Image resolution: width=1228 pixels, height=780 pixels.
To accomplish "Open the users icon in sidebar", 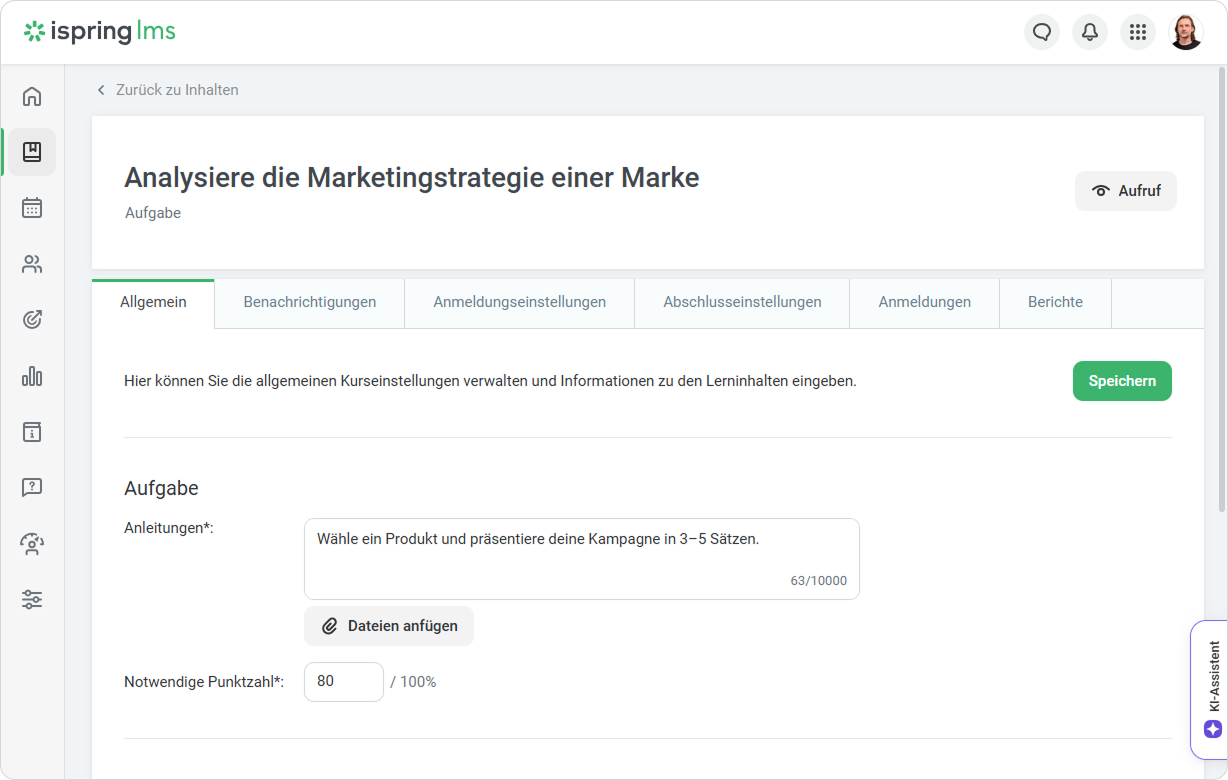I will tap(32, 264).
